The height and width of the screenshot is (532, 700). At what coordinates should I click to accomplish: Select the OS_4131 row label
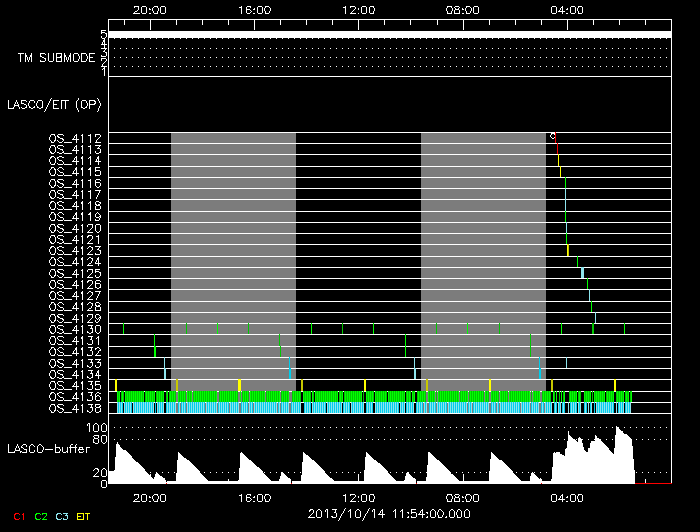[x=75, y=341]
